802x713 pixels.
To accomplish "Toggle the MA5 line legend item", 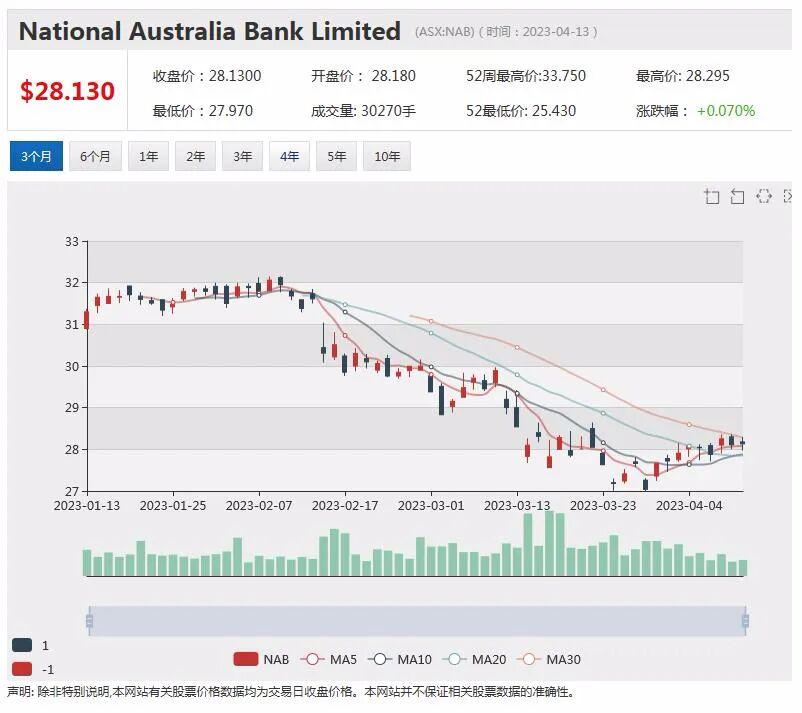I will (328, 659).
